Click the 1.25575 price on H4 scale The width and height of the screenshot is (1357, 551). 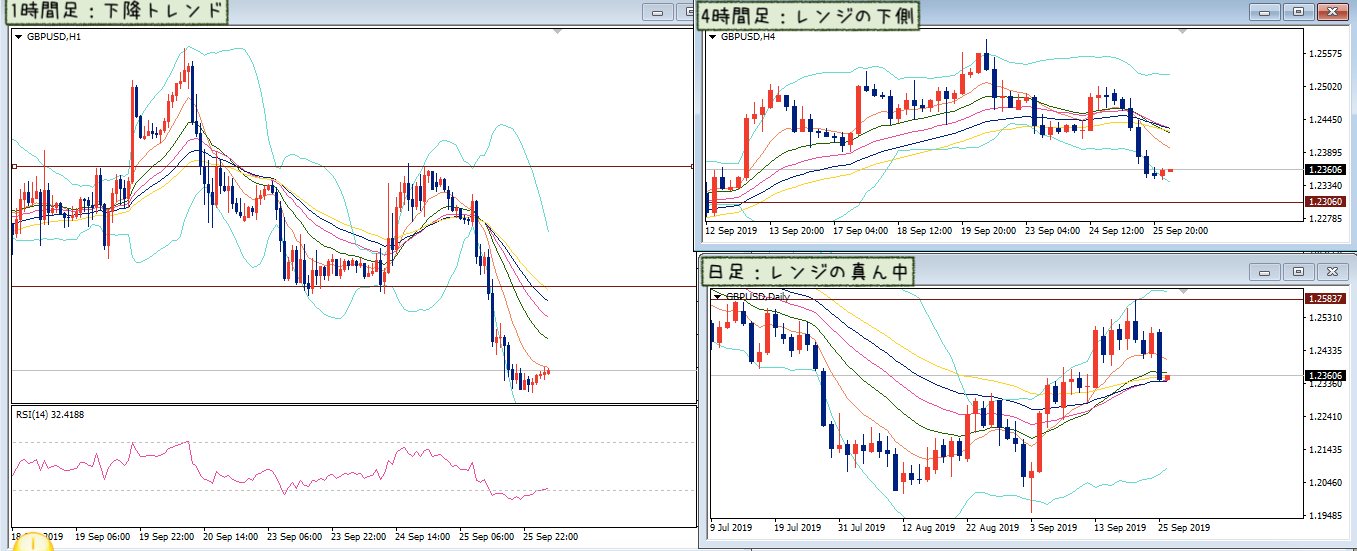[1323, 54]
